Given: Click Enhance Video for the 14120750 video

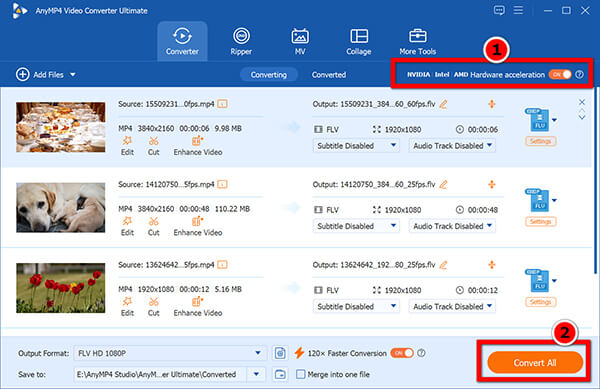Looking at the screenshot, I should tap(198, 226).
